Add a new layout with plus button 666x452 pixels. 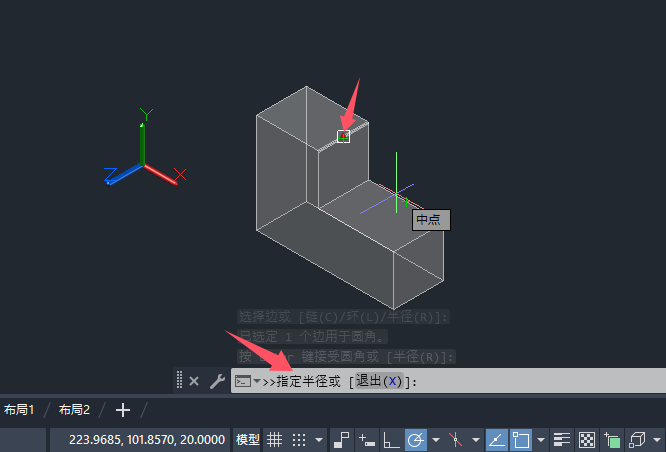pos(123,410)
